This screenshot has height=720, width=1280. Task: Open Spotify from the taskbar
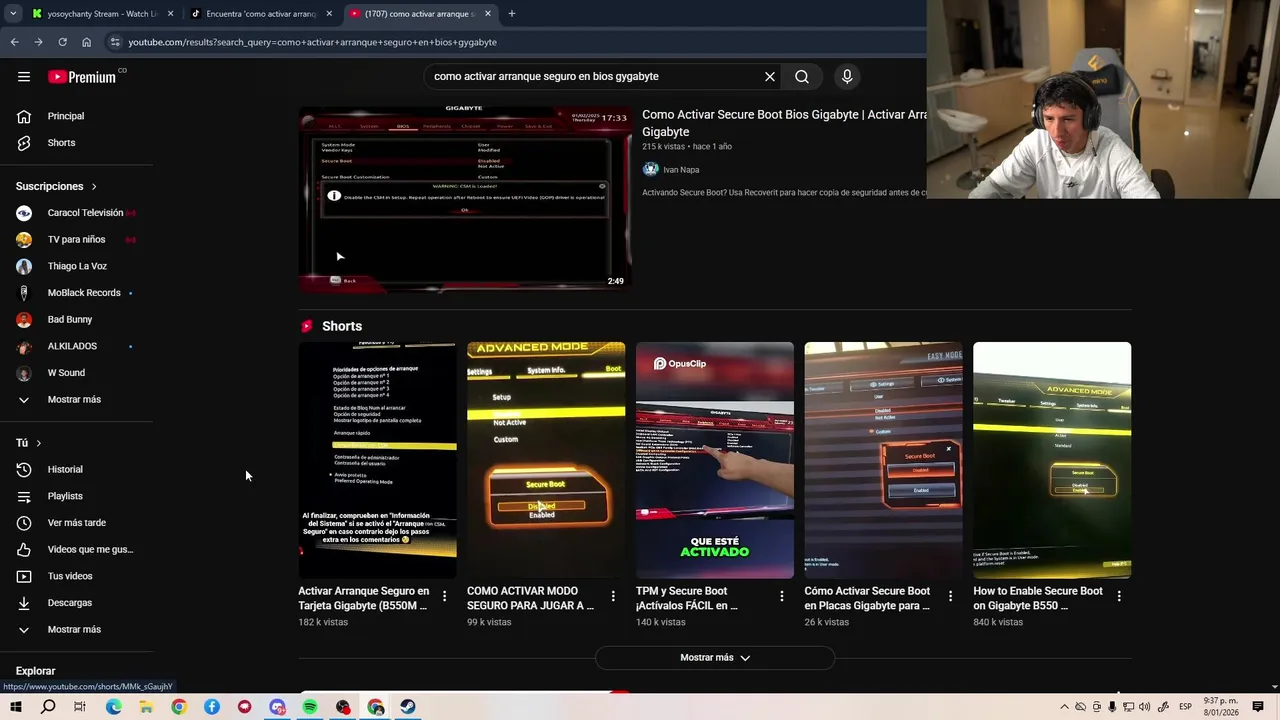[x=310, y=707]
